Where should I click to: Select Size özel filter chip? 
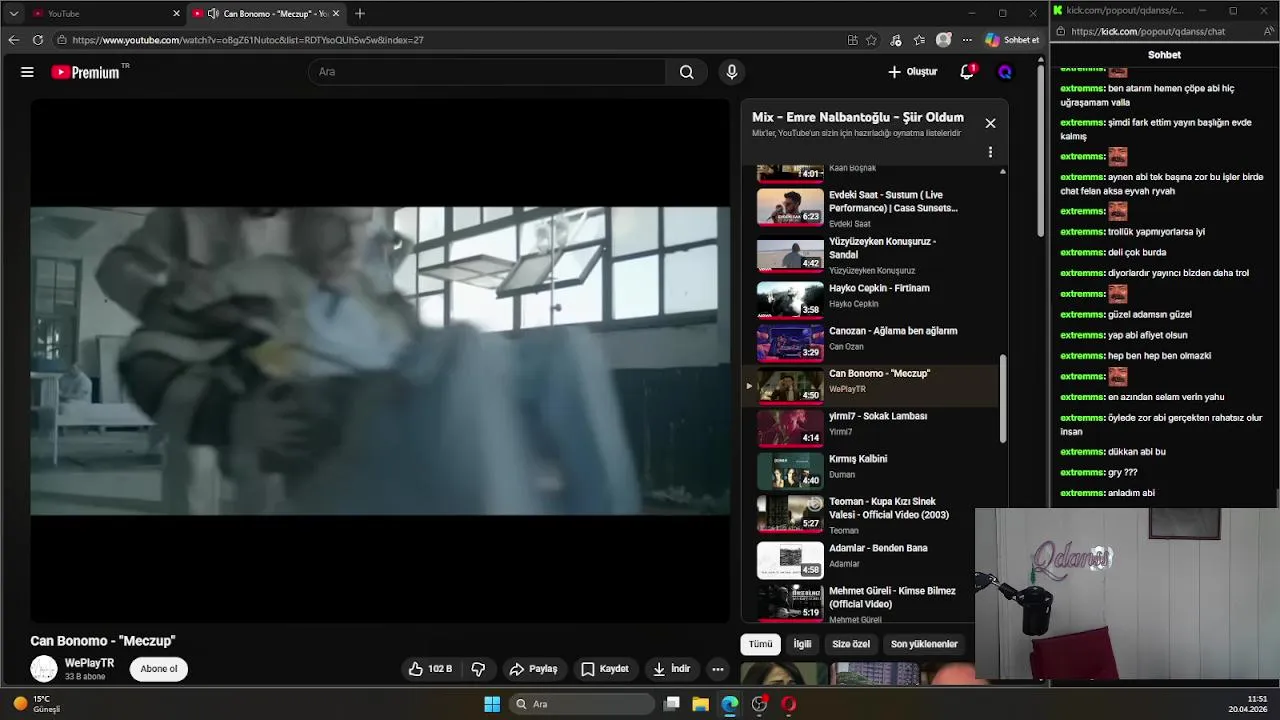(851, 644)
